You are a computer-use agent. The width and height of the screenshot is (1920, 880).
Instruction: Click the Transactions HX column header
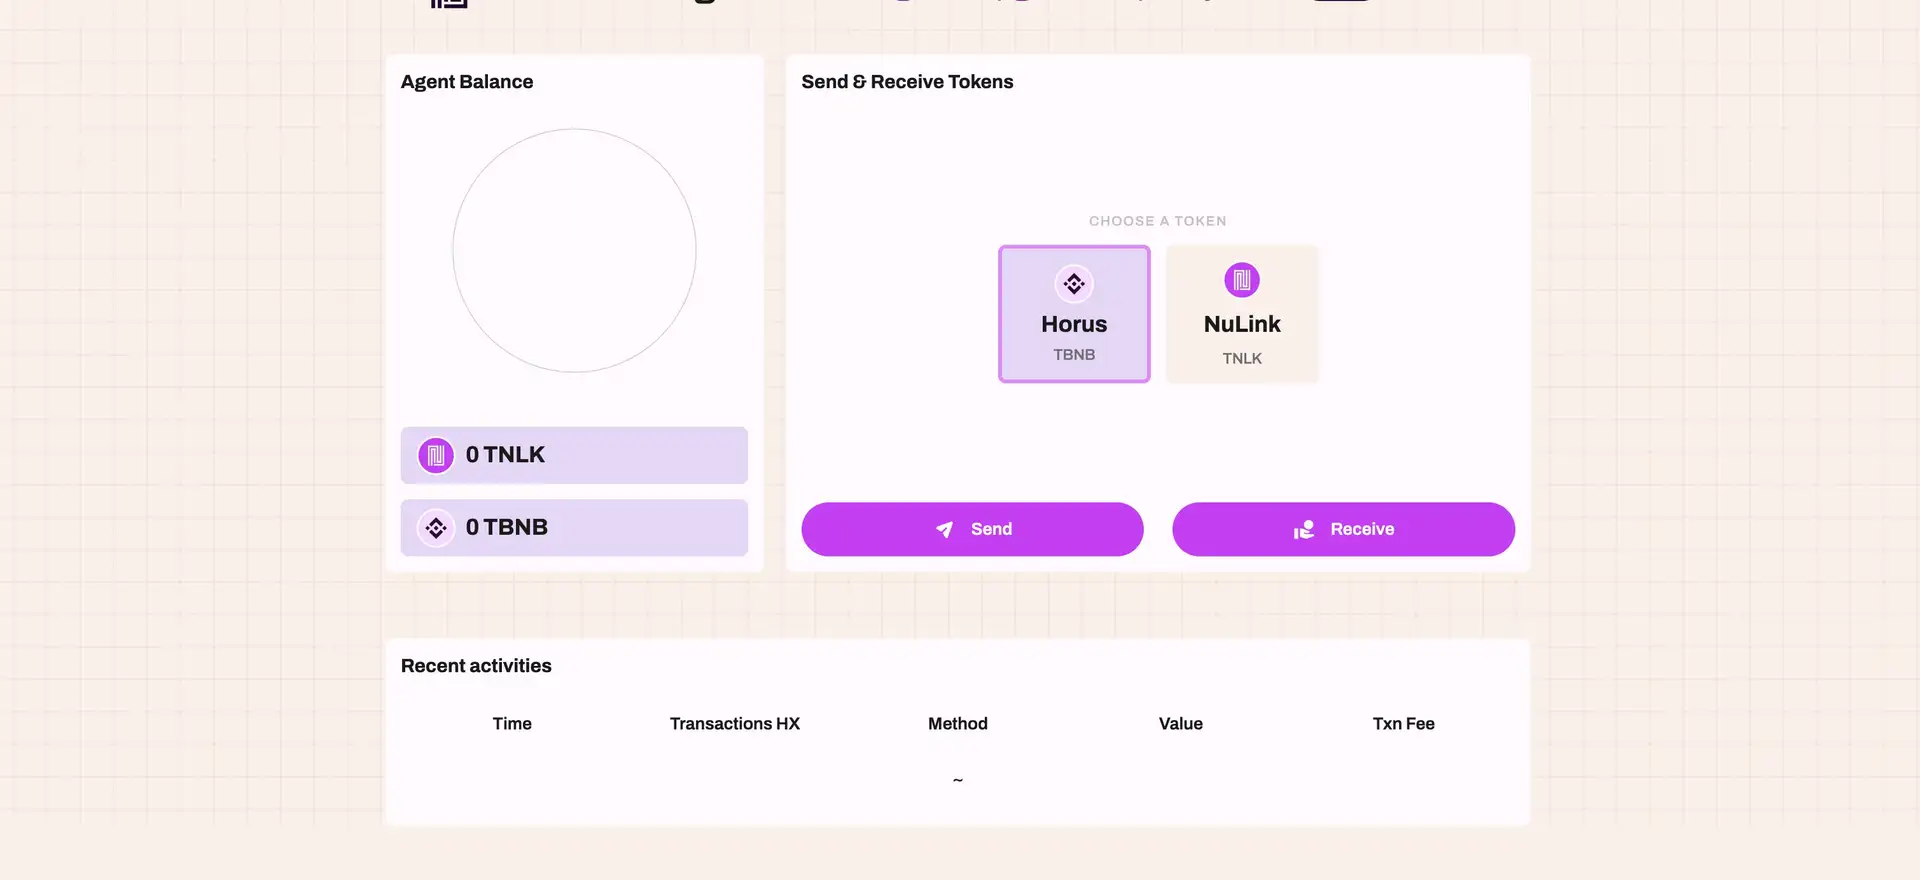(x=735, y=724)
